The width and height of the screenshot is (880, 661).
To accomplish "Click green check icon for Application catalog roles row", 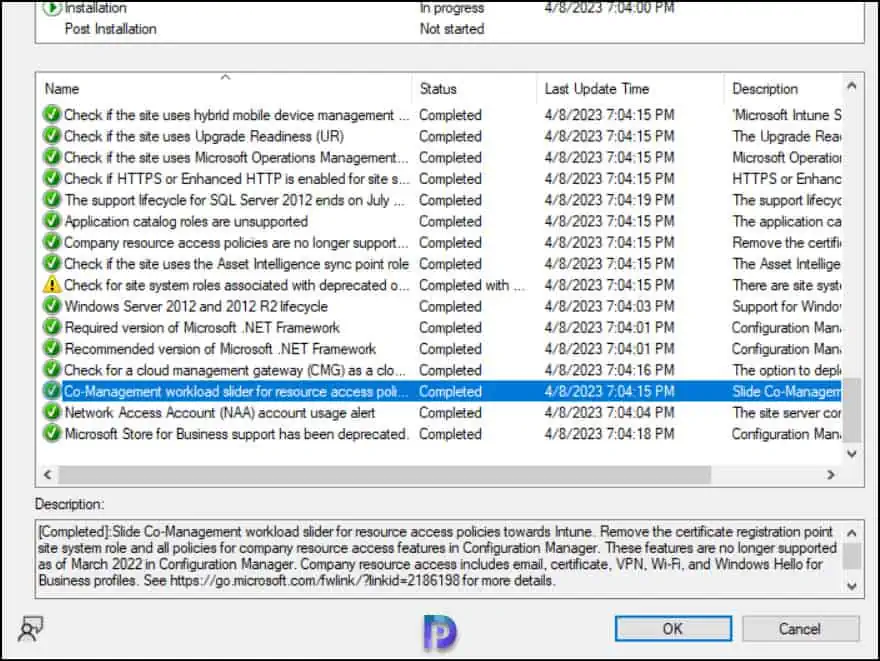I will click(x=52, y=221).
